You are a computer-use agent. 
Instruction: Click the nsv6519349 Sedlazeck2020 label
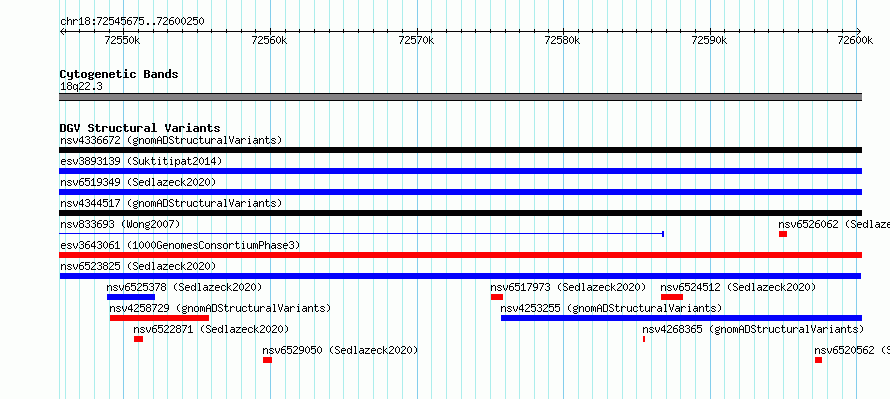click(x=138, y=182)
